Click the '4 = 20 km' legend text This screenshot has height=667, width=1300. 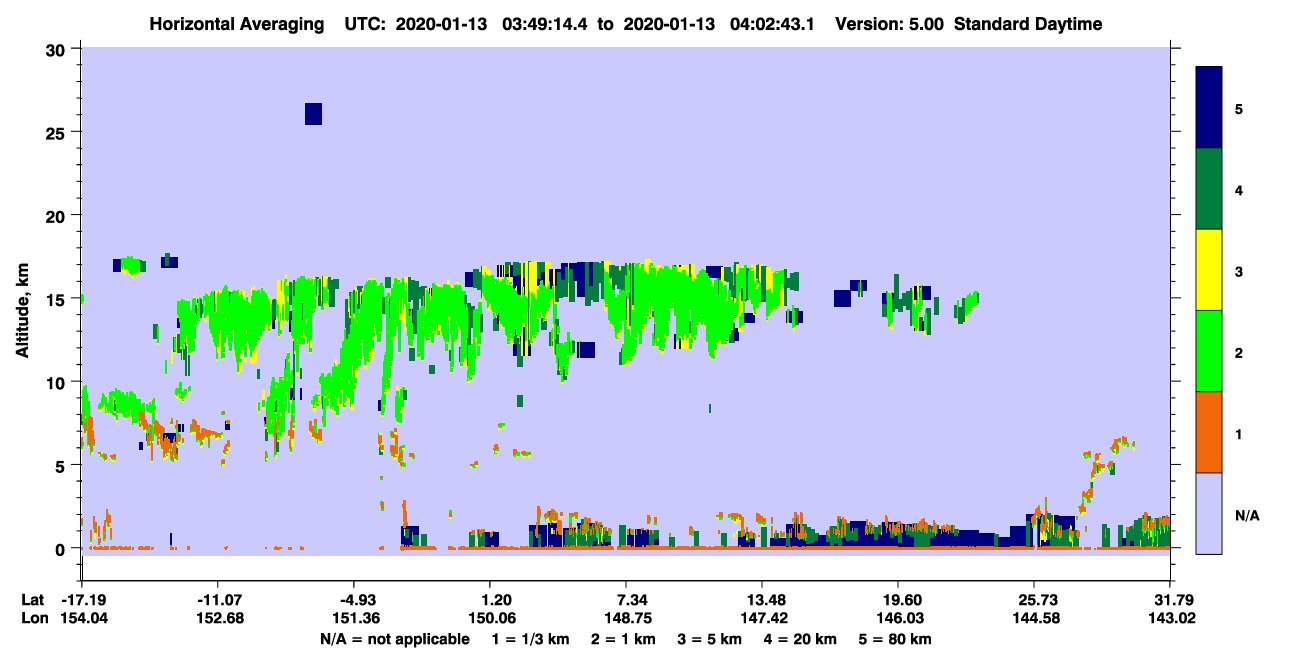(x=800, y=639)
